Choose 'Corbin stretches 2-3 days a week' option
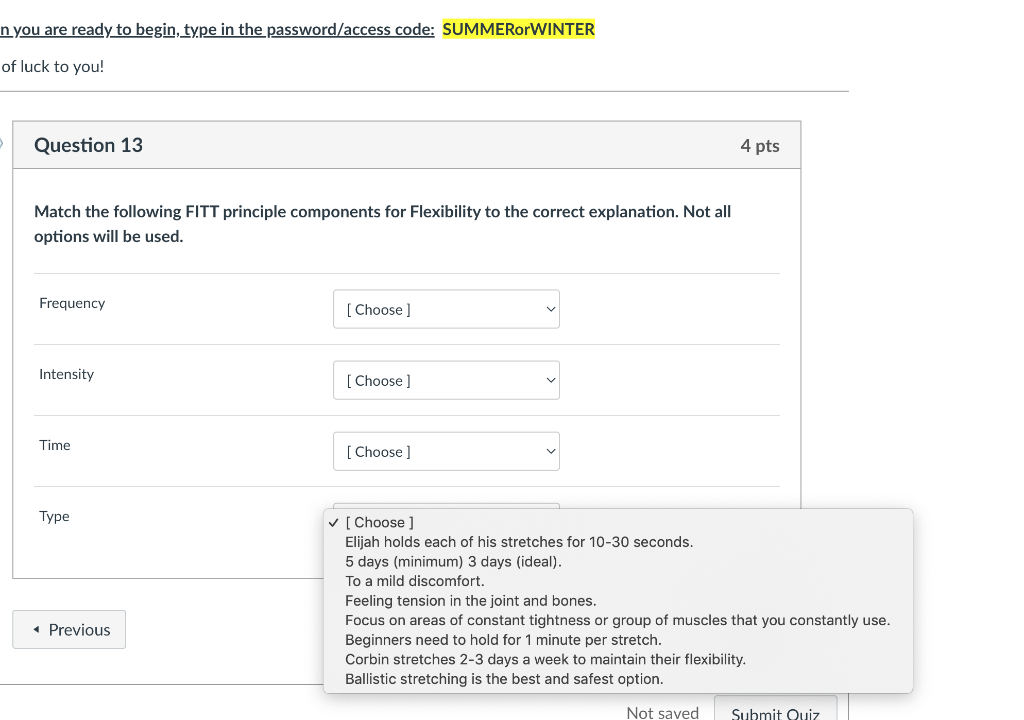Image resolution: width=1024 pixels, height=720 pixels. 545,659
